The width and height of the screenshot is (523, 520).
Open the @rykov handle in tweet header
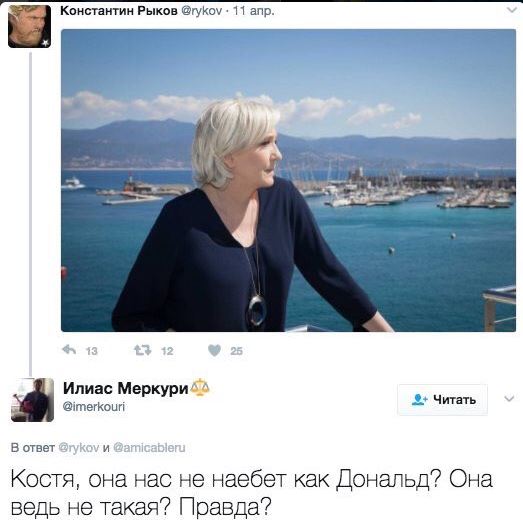tap(201, 11)
